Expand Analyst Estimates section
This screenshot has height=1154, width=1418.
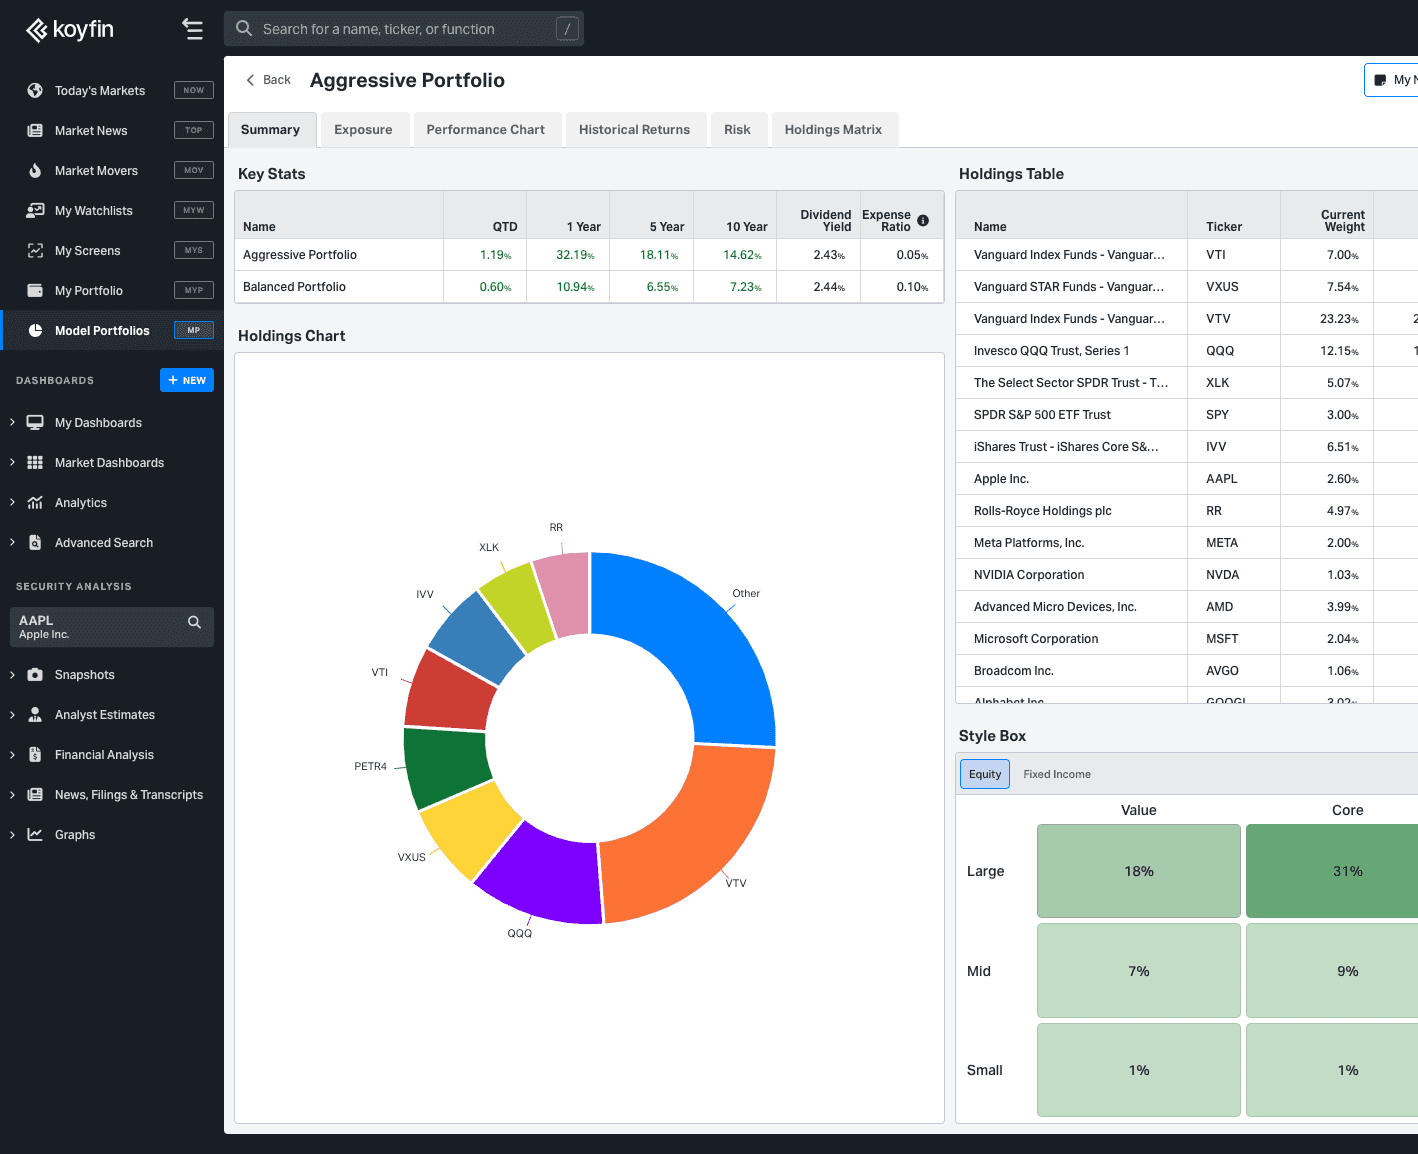coord(12,715)
